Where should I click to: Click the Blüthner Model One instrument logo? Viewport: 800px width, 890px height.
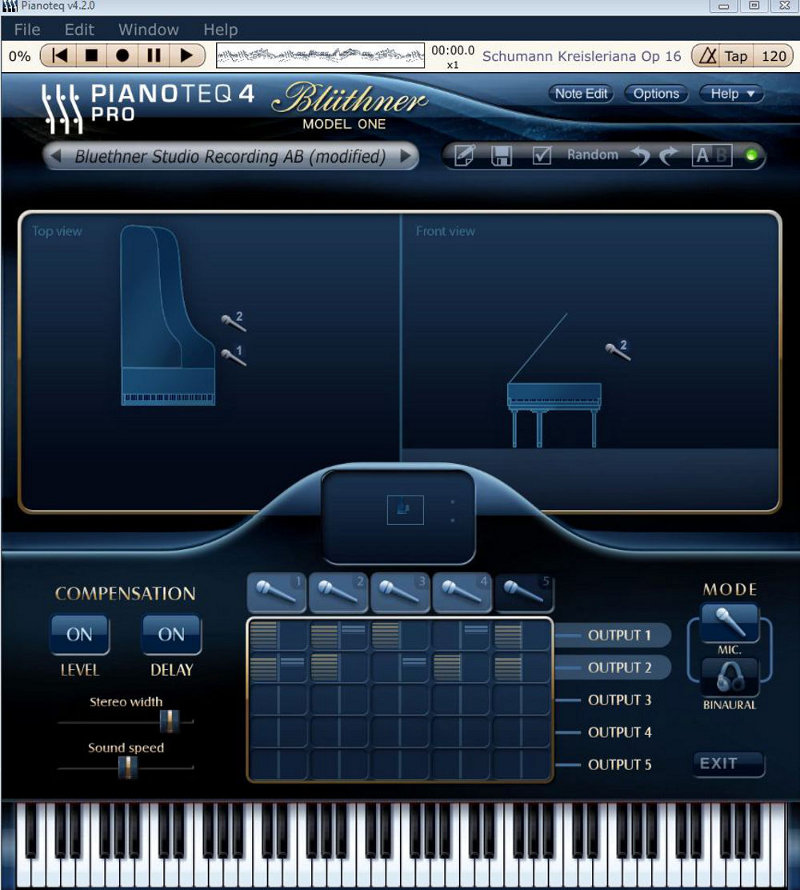click(349, 106)
